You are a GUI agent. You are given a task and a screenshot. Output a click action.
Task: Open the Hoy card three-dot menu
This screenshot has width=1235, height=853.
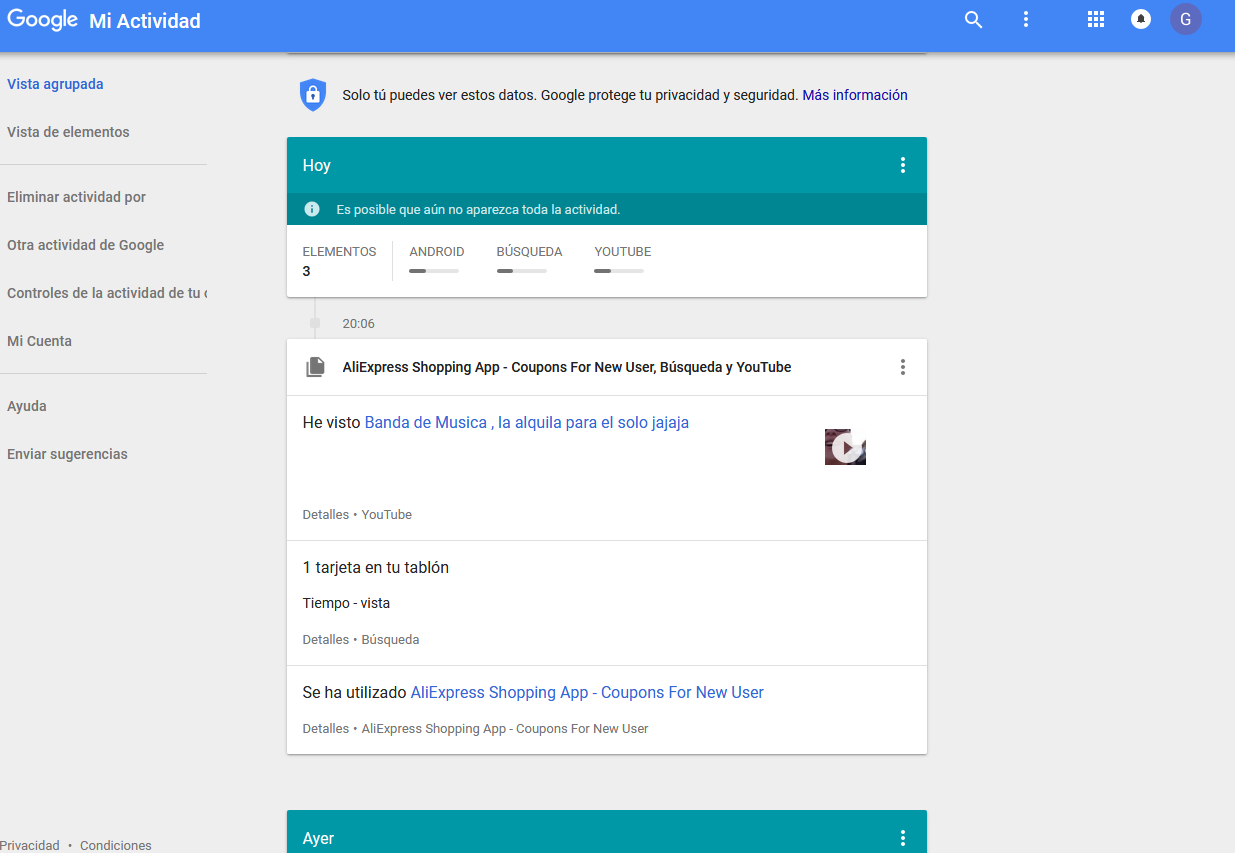pos(902,165)
